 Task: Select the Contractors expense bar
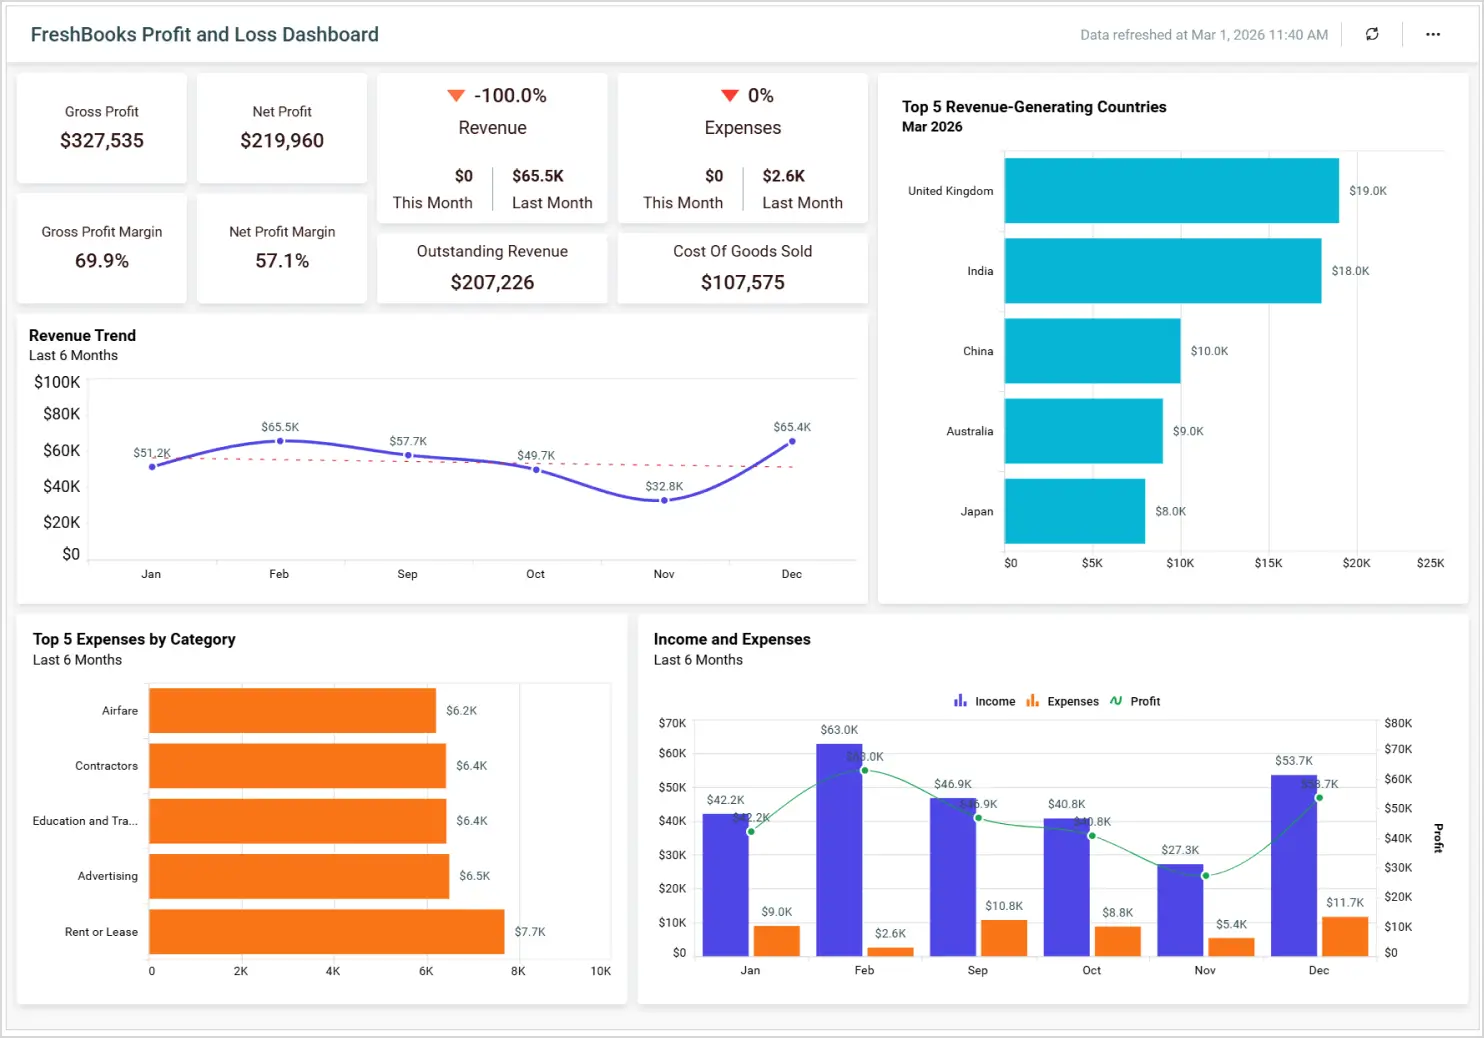(297, 766)
